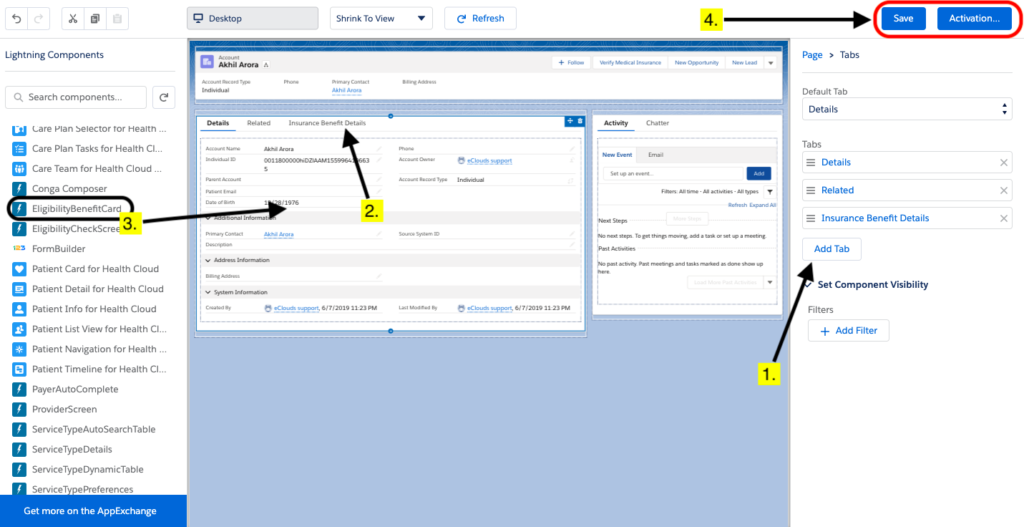Image resolution: width=1024 pixels, height=527 pixels.
Task: Click the activity filter funnel icon
Action: pyautogui.click(x=769, y=192)
